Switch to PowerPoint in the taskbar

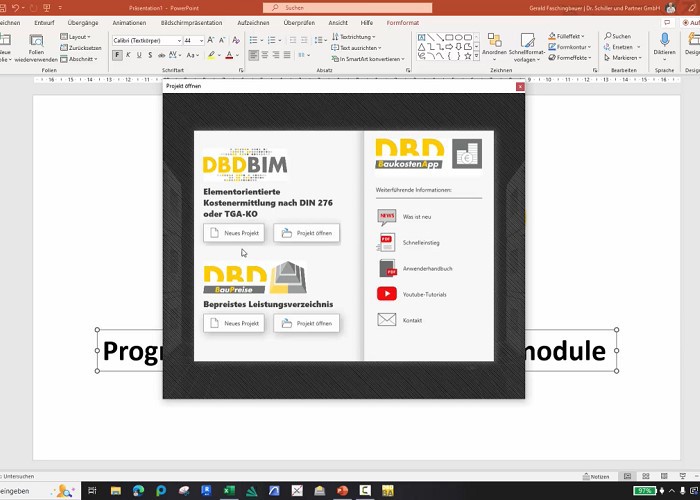pyautogui.click(x=342, y=491)
